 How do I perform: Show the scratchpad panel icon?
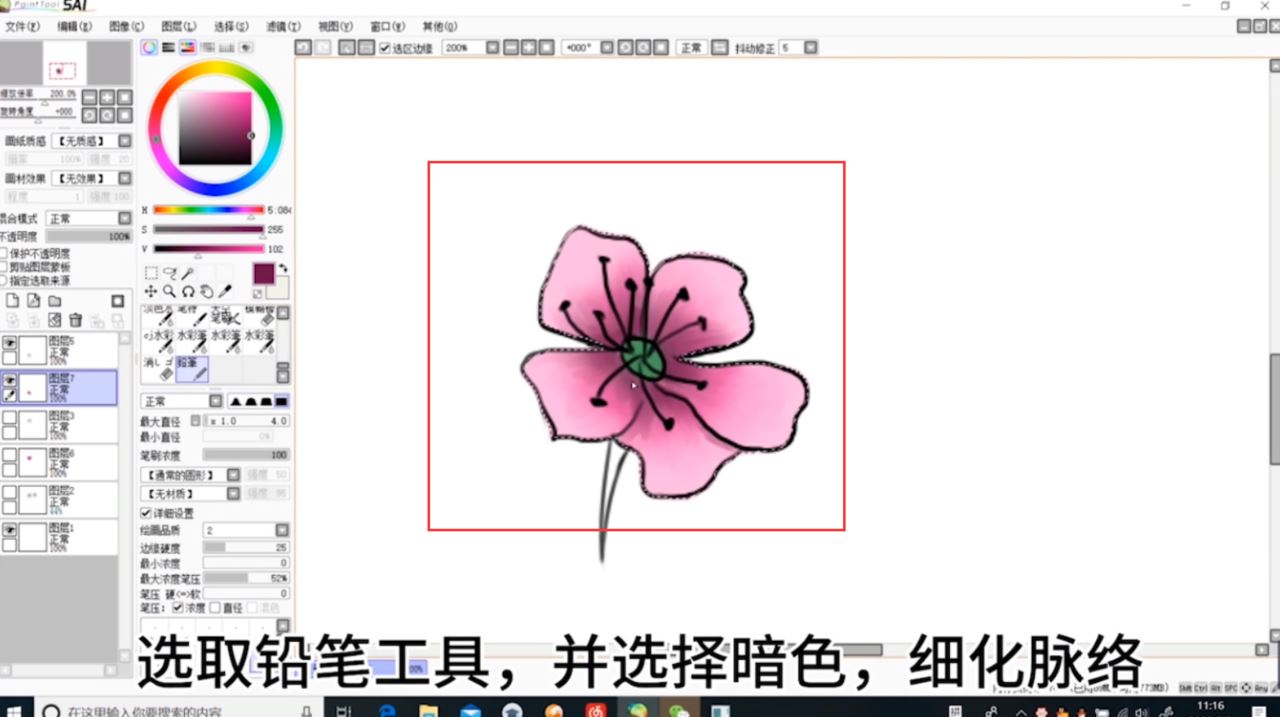click(245, 47)
